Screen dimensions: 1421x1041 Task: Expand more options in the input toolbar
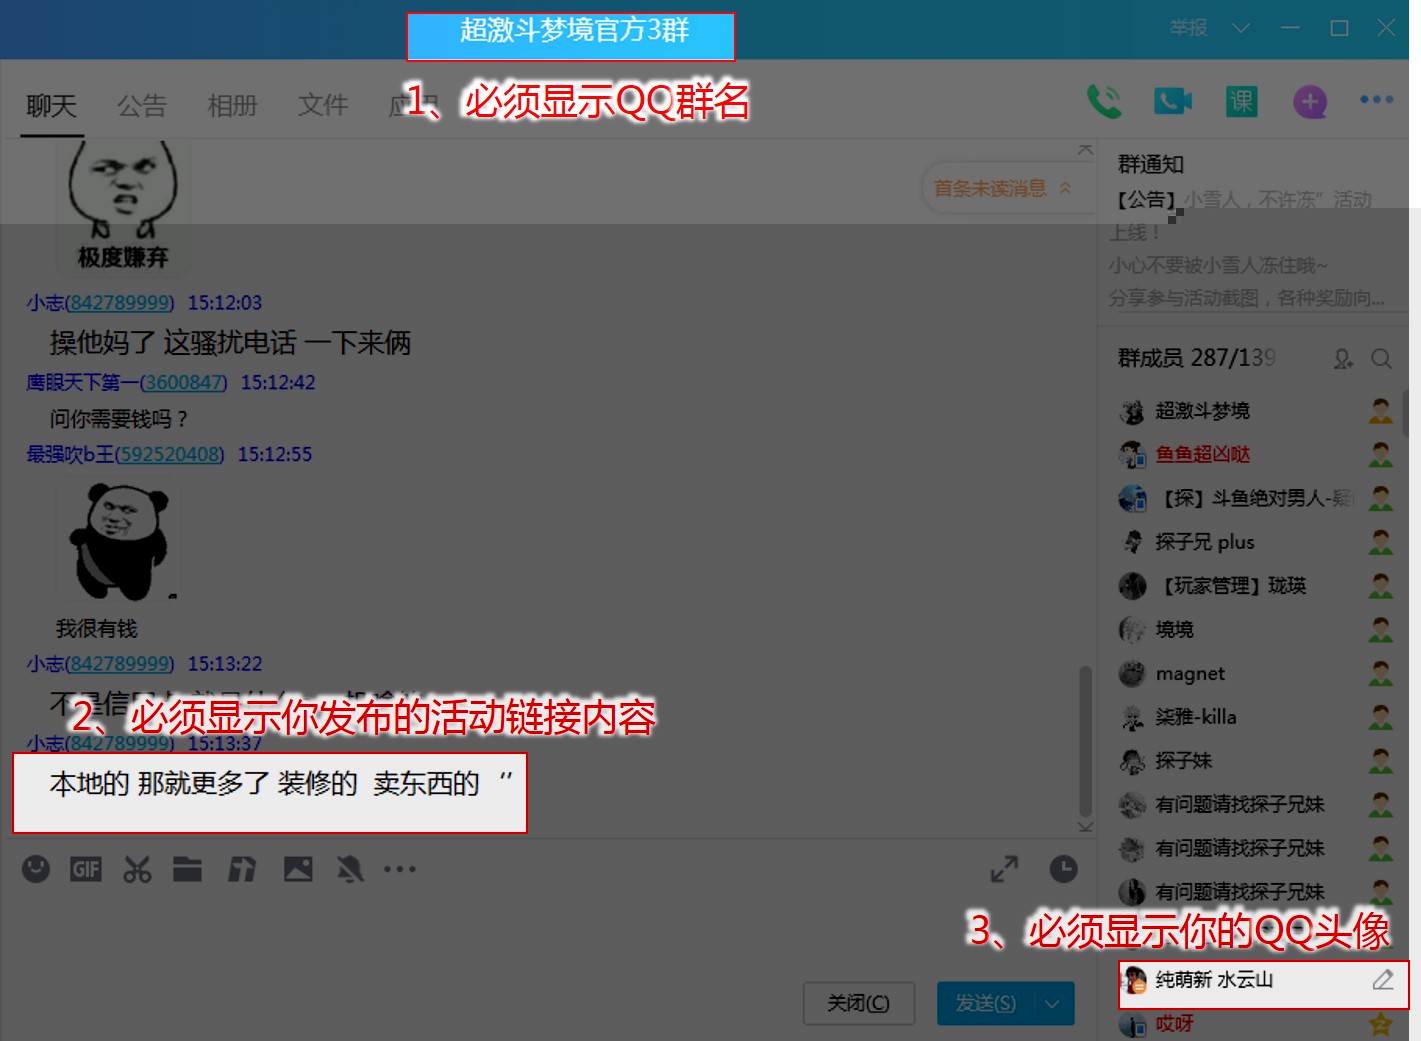coord(400,869)
